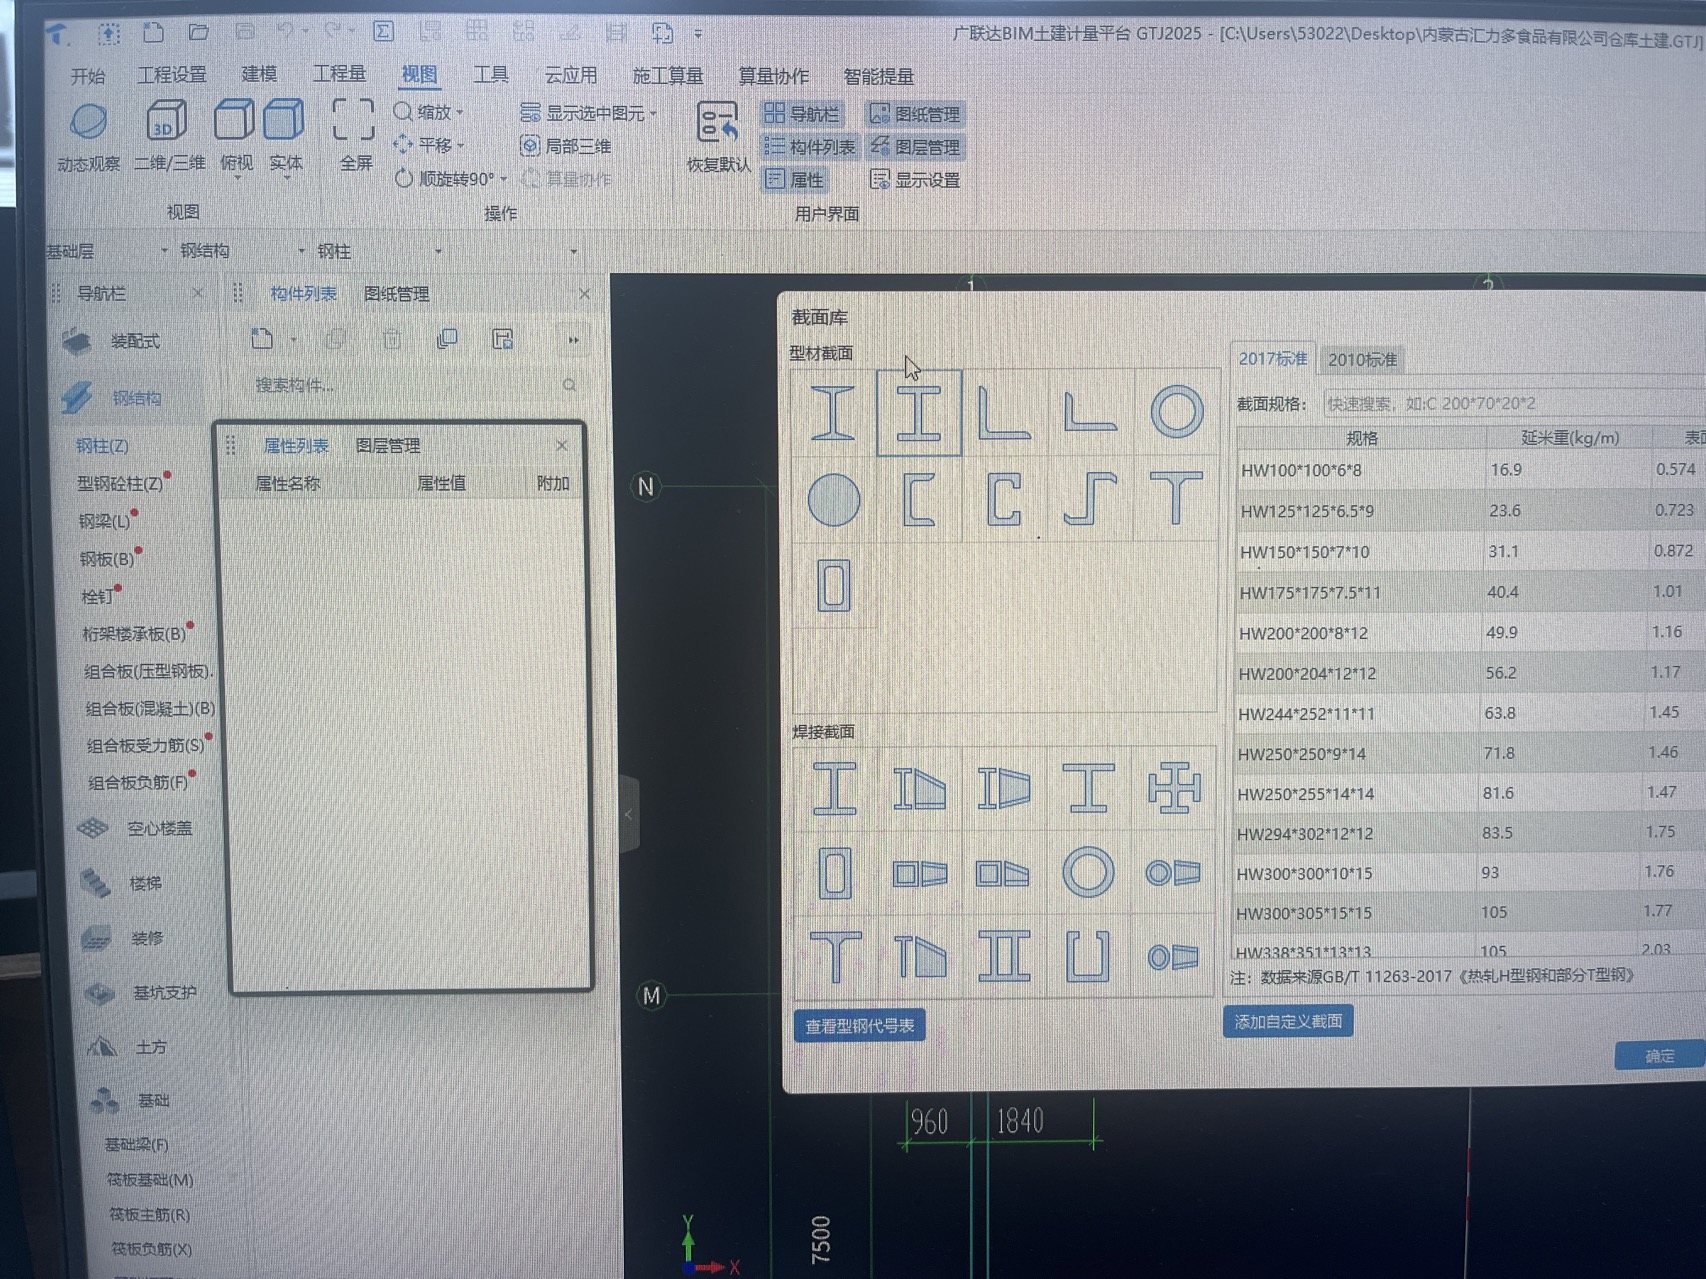
Task: Open the 云应用 ribbon tab
Action: tap(570, 75)
